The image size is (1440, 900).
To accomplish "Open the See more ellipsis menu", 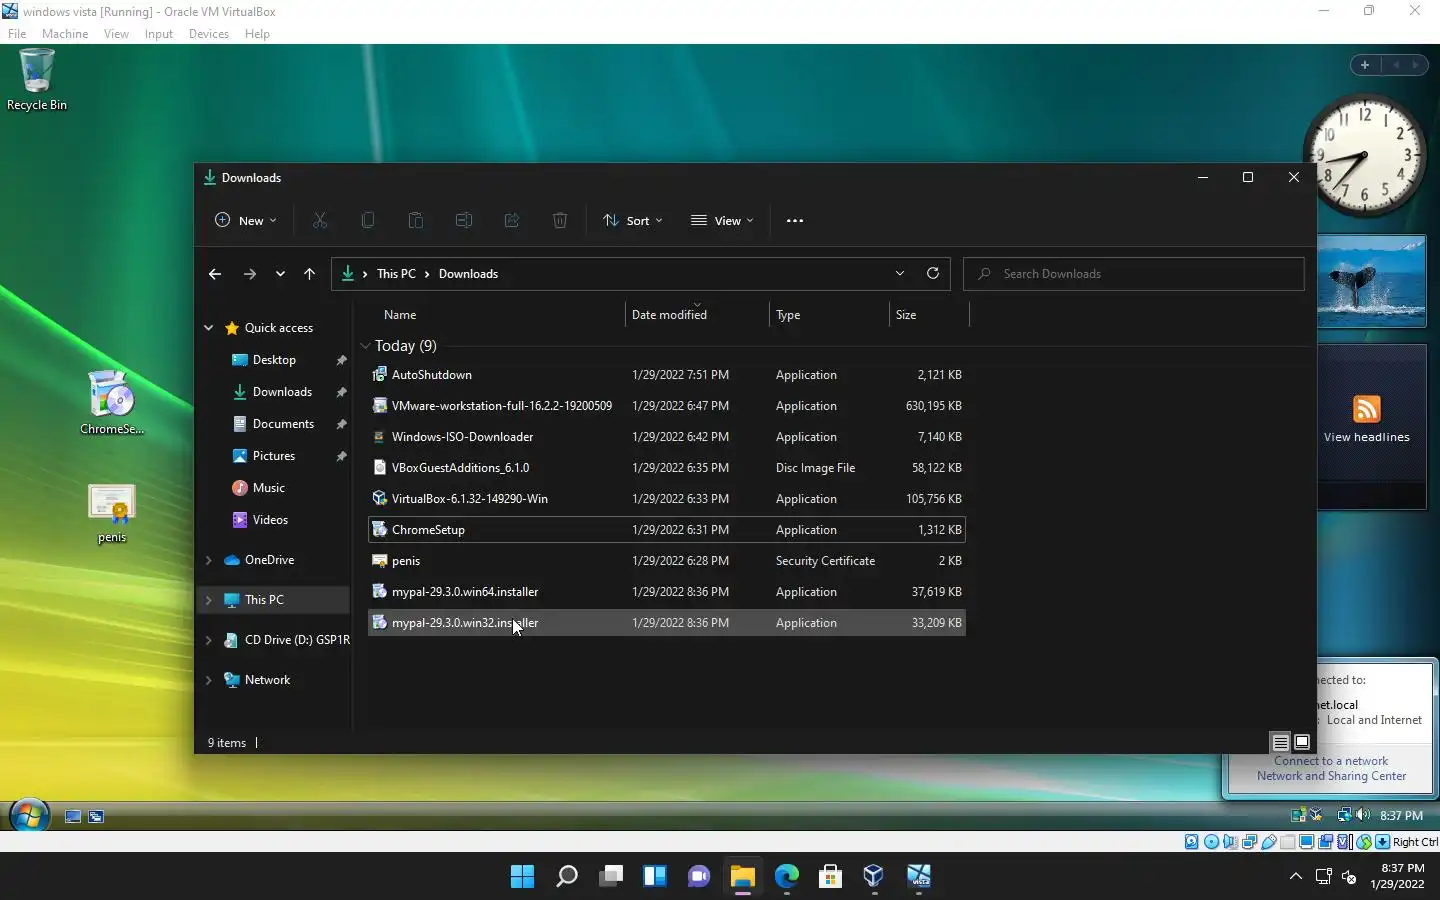I will (x=795, y=221).
